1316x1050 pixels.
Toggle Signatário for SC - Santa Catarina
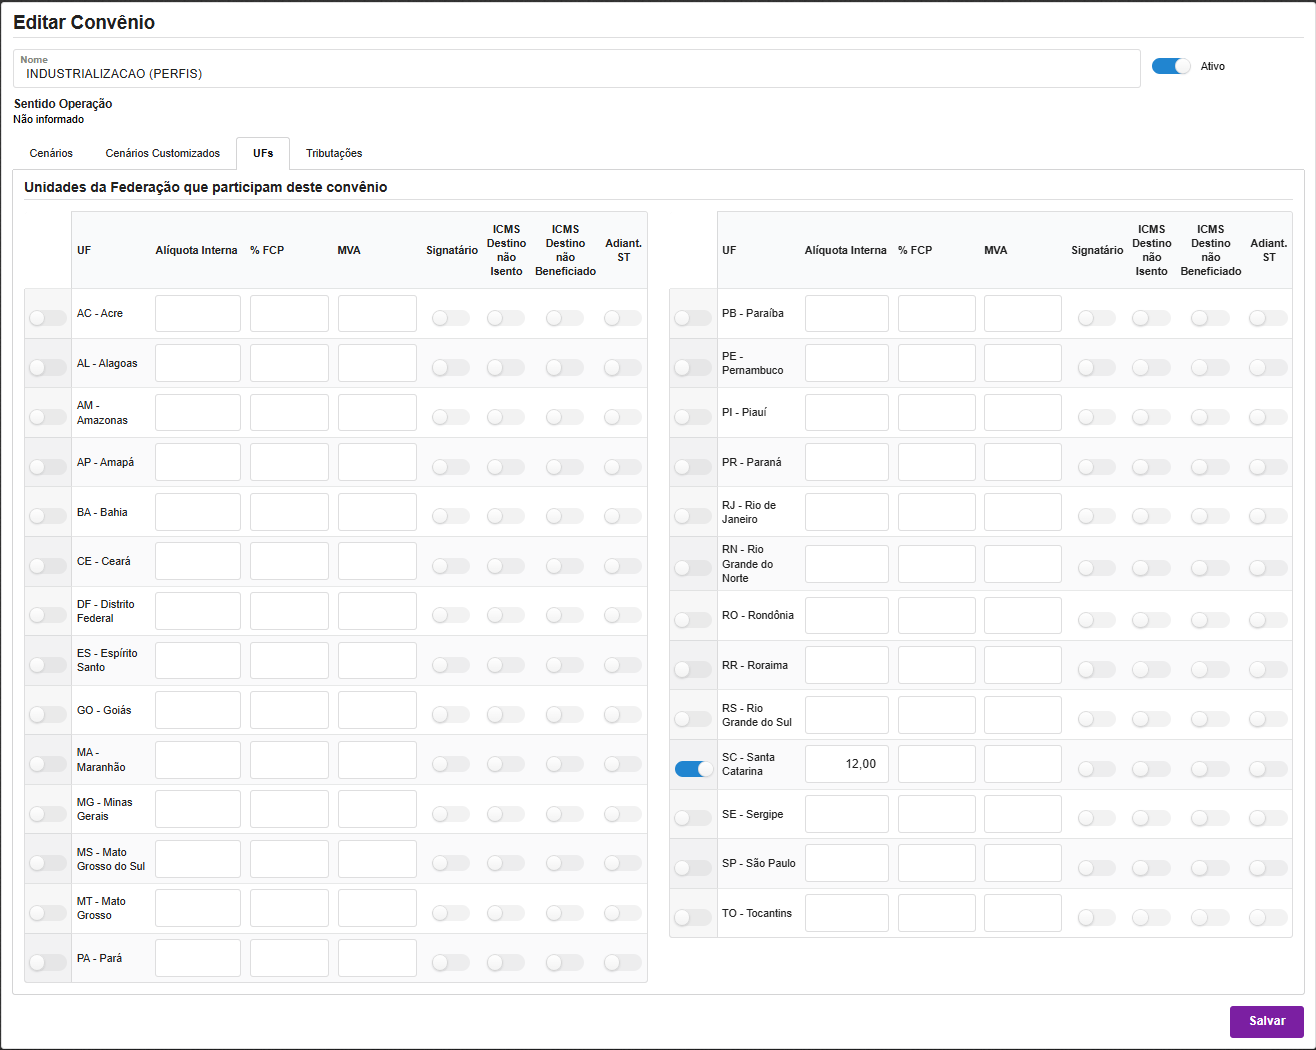1096,769
